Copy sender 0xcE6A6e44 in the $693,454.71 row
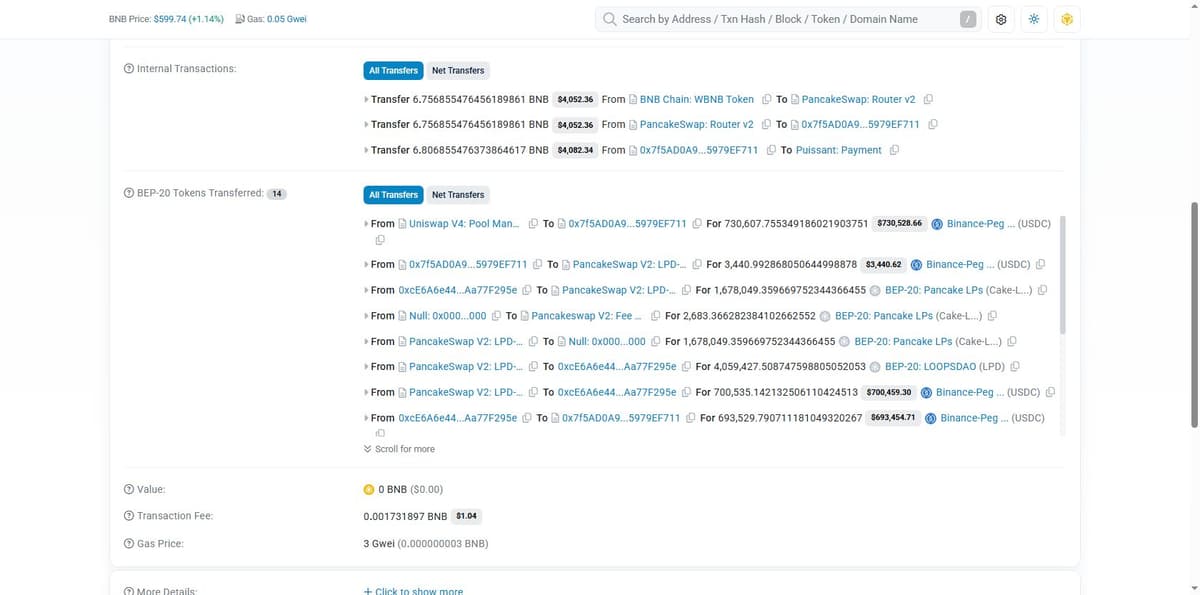This screenshot has width=1200, height=595. pyautogui.click(x=527, y=418)
